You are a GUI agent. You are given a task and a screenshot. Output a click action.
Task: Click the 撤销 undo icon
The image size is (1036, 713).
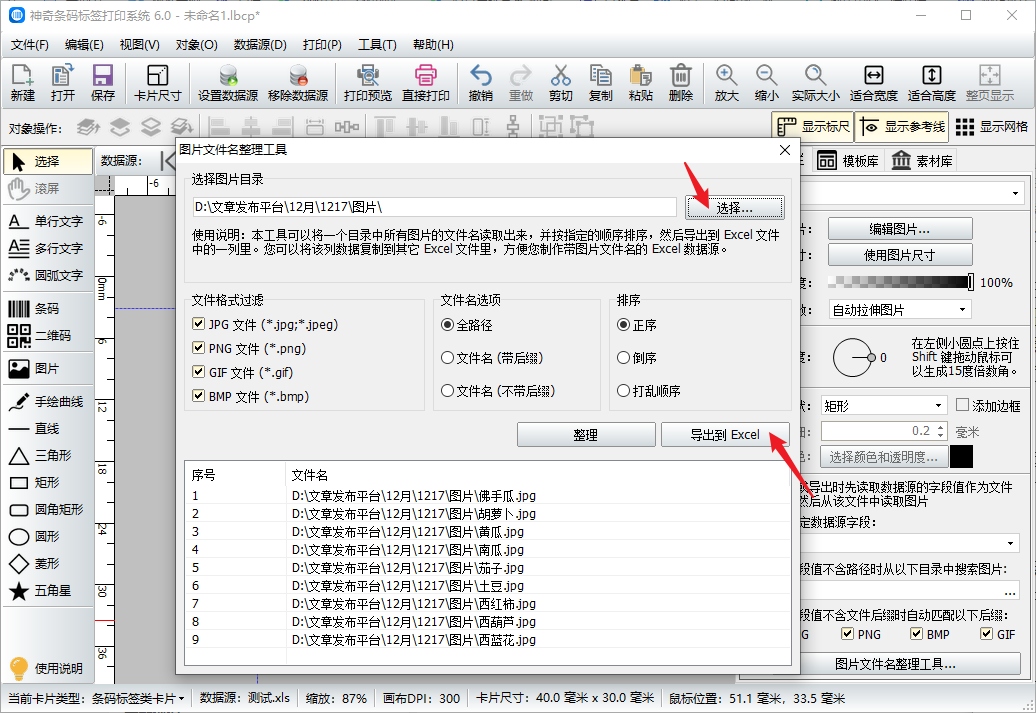480,82
